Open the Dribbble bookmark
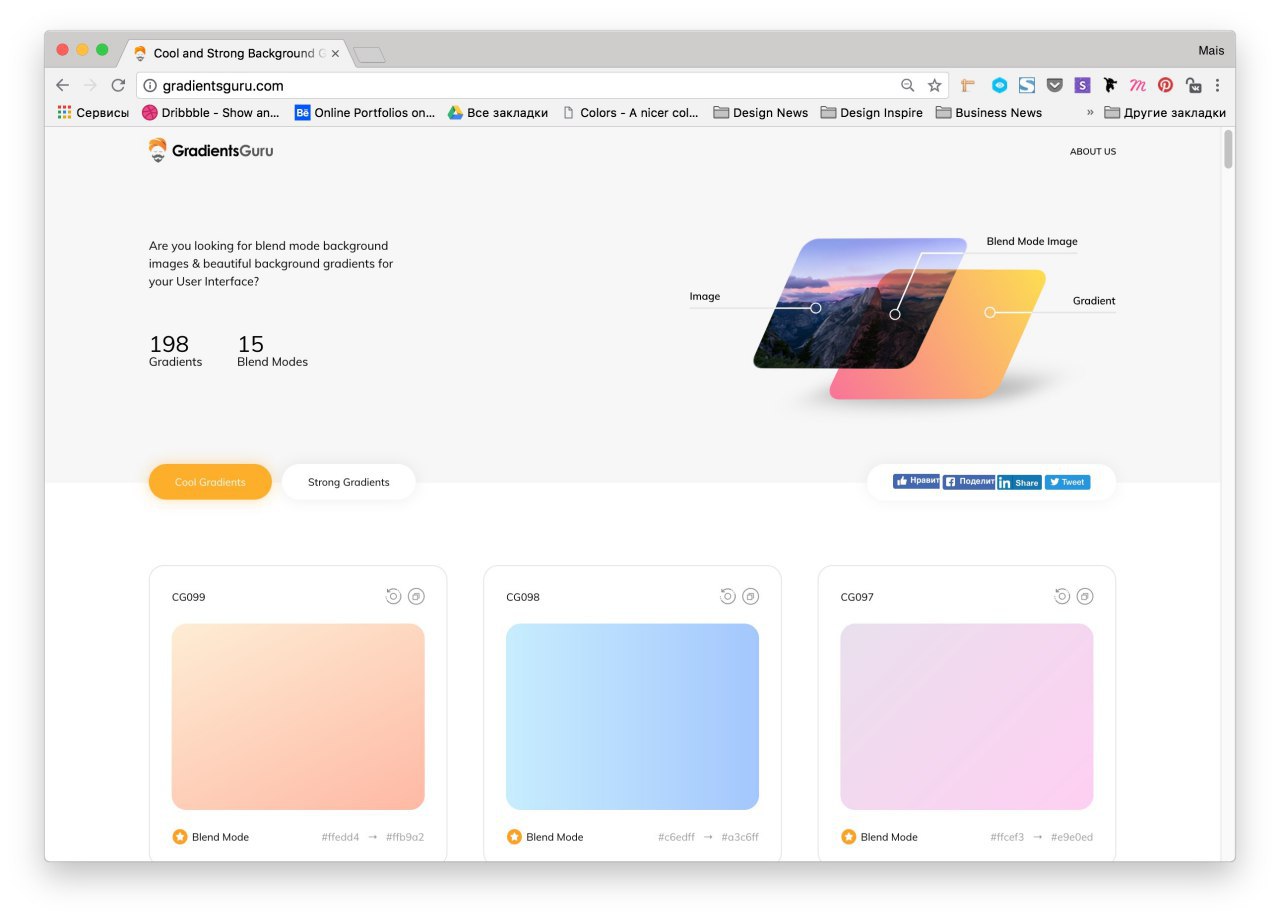The width and height of the screenshot is (1280, 920). [x=211, y=113]
